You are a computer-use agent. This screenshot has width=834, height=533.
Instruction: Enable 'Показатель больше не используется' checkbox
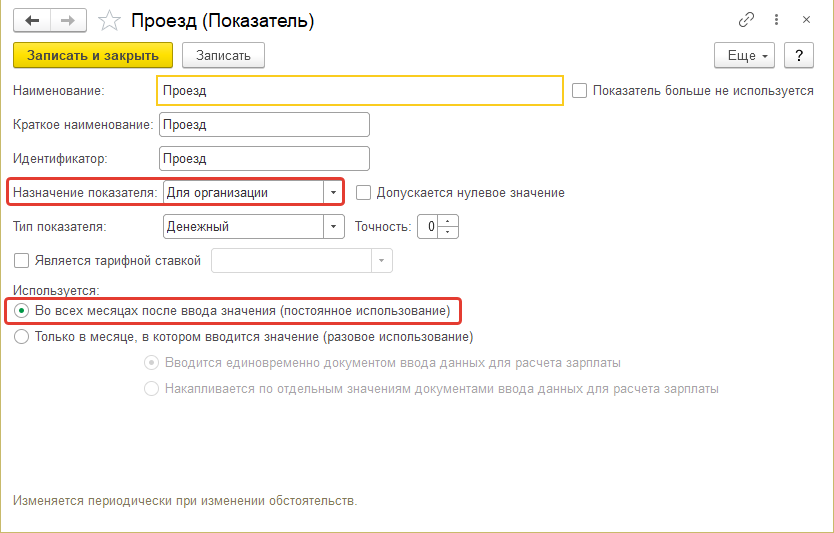point(579,90)
